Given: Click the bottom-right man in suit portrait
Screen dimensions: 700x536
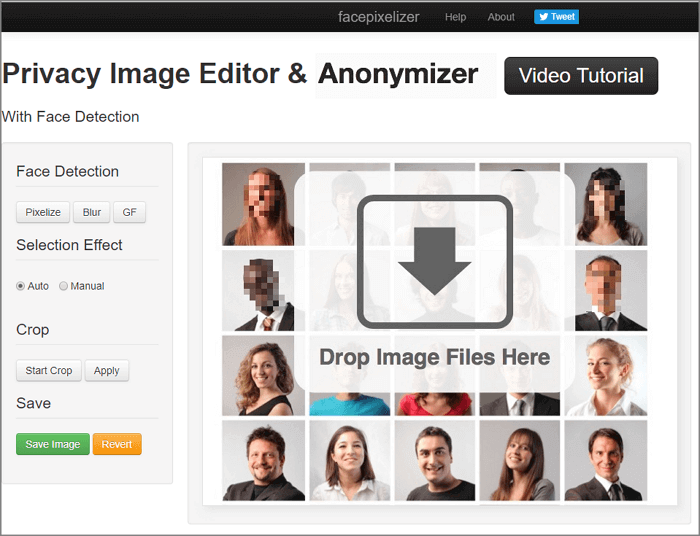Looking at the screenshot, I should tap(605, 460).
